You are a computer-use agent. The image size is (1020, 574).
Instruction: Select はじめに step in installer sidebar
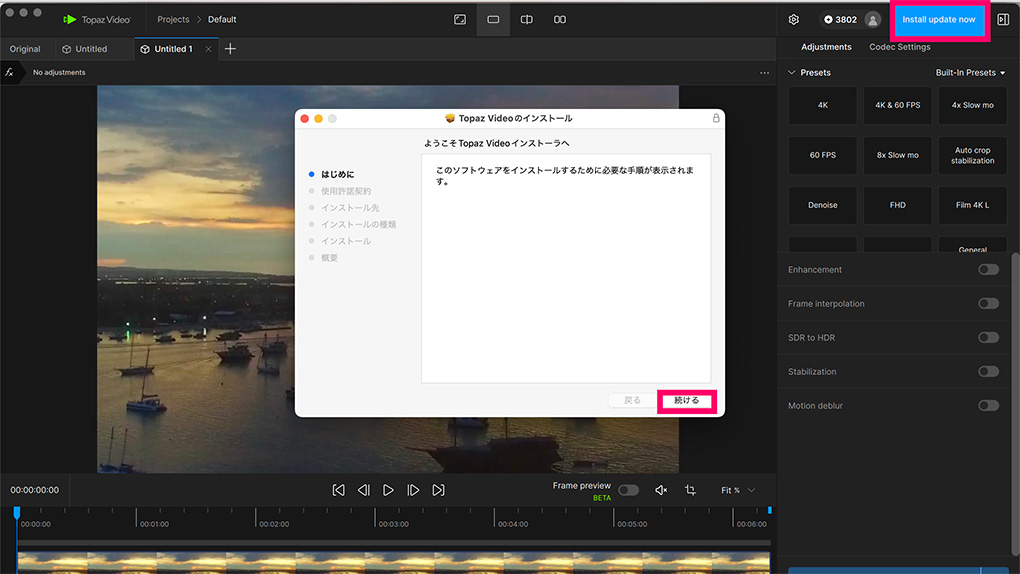pyautogui.click(x=337, y=174)
